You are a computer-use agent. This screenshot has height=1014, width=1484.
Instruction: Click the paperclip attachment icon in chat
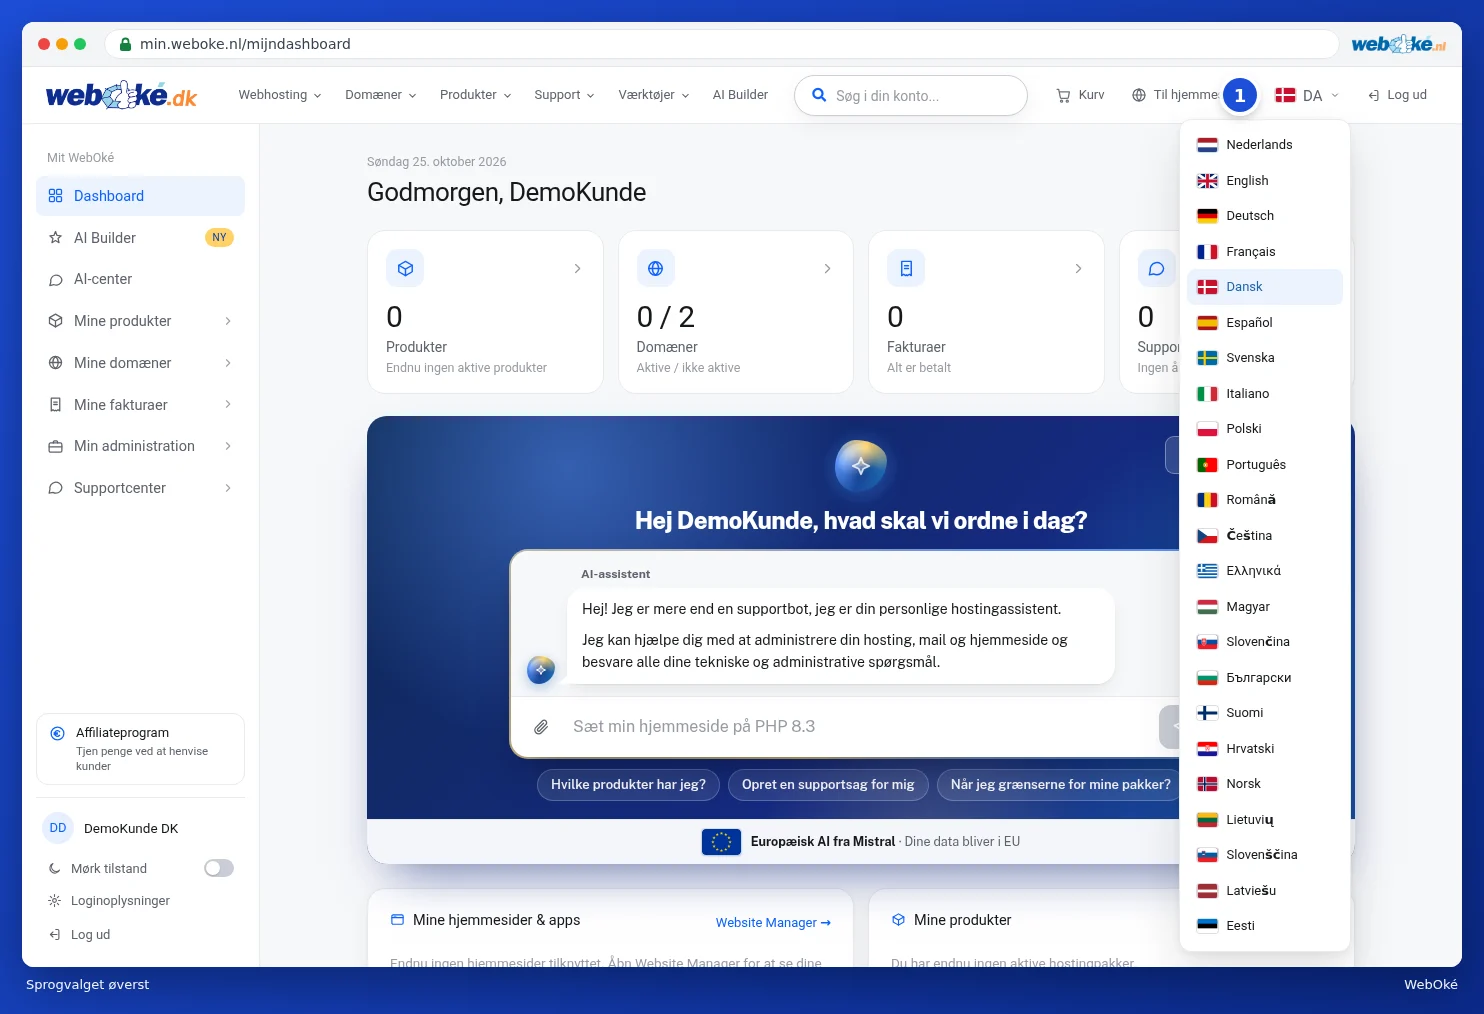[x=541, y=727]
